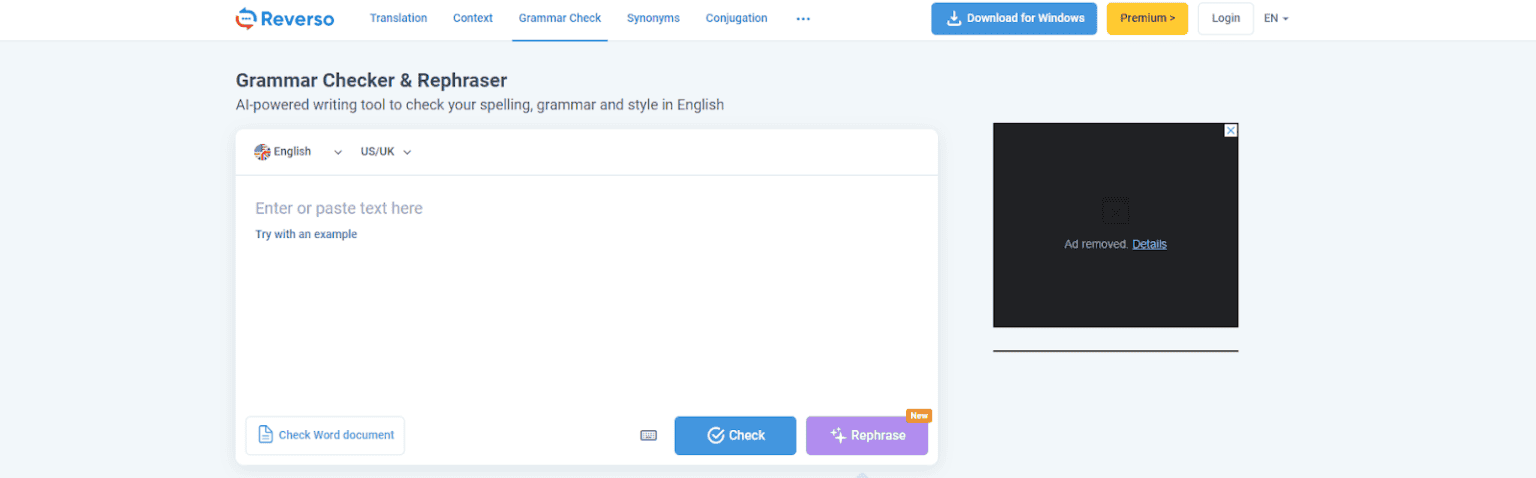The image size is (1536, 478).
Task: Go to the Translation tab
Action: coord(398,18)
